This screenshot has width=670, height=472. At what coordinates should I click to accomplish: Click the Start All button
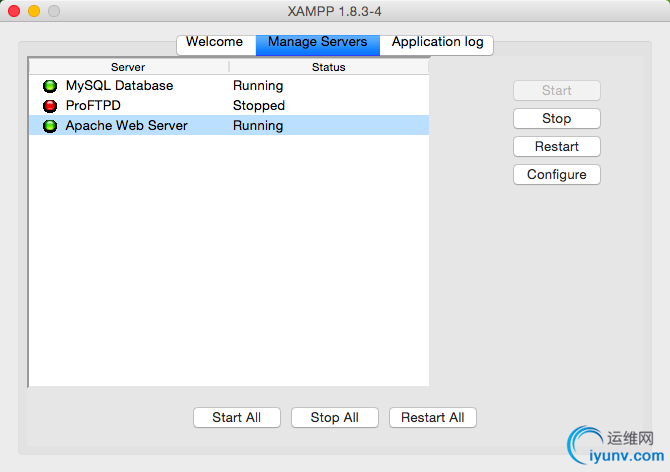pos(237,417)
